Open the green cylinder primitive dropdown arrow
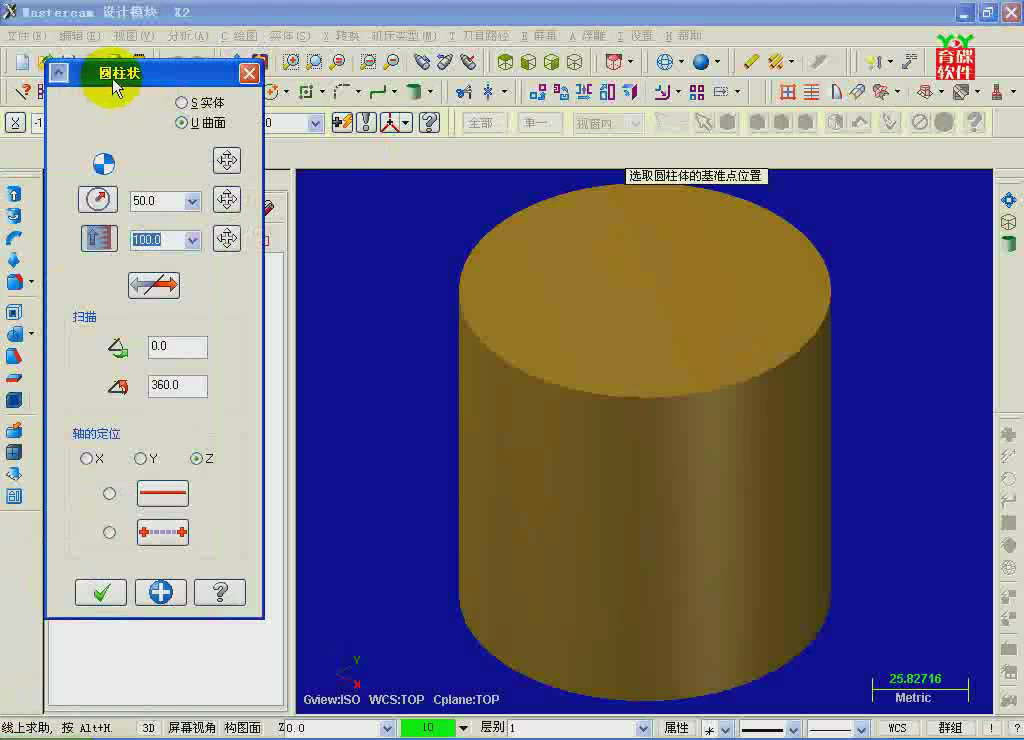 pos(430,92)
